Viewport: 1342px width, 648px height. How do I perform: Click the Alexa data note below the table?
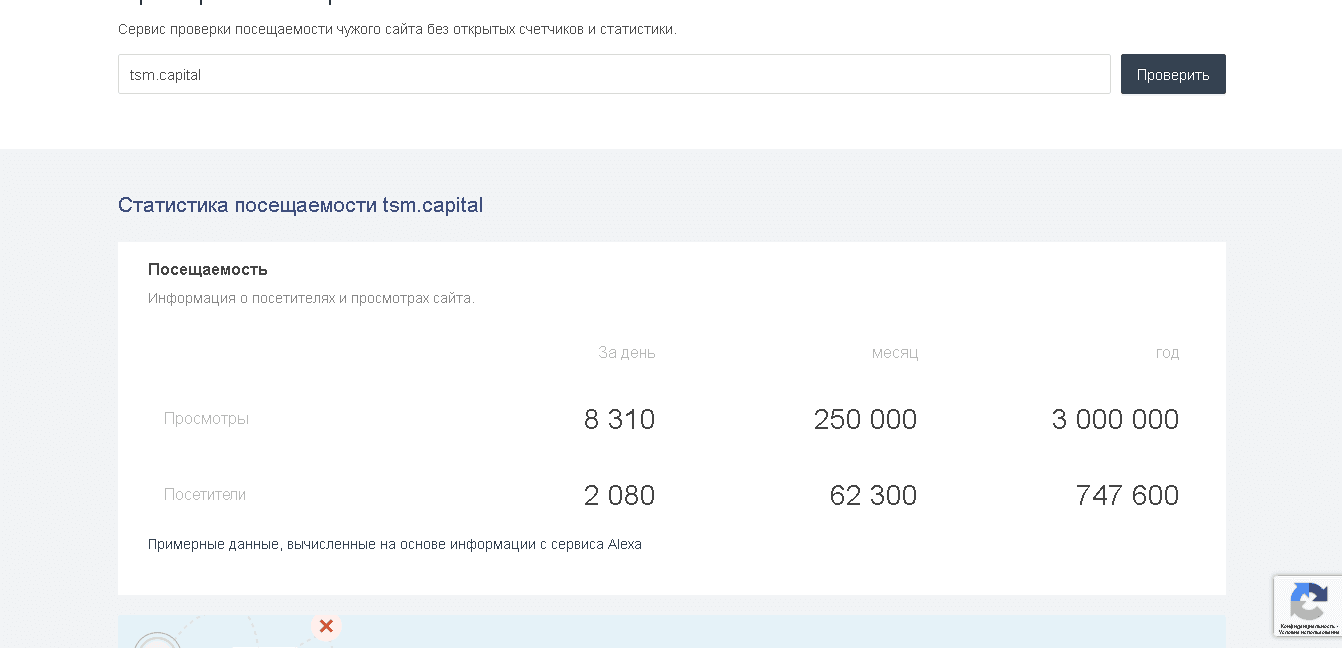pos(395,544)
